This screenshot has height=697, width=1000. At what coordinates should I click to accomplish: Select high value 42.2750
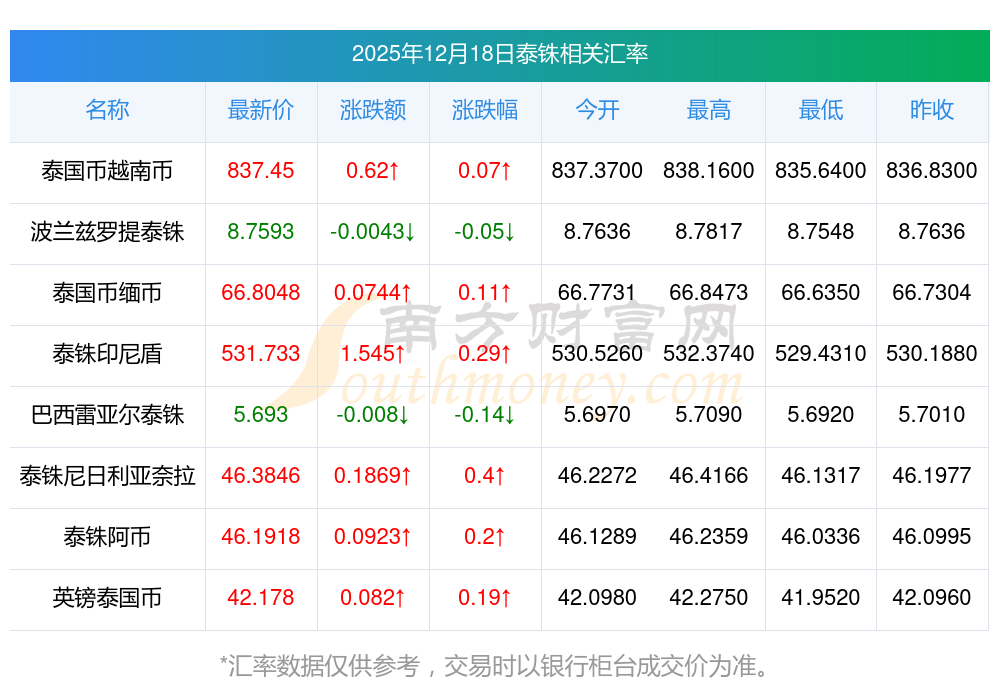[x=709, y=598]
